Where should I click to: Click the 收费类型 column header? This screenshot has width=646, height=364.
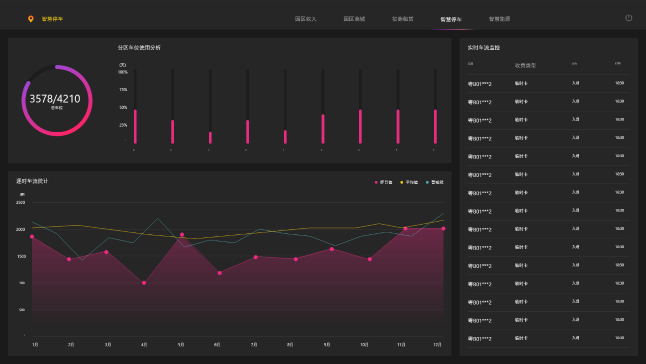(525, 65)
